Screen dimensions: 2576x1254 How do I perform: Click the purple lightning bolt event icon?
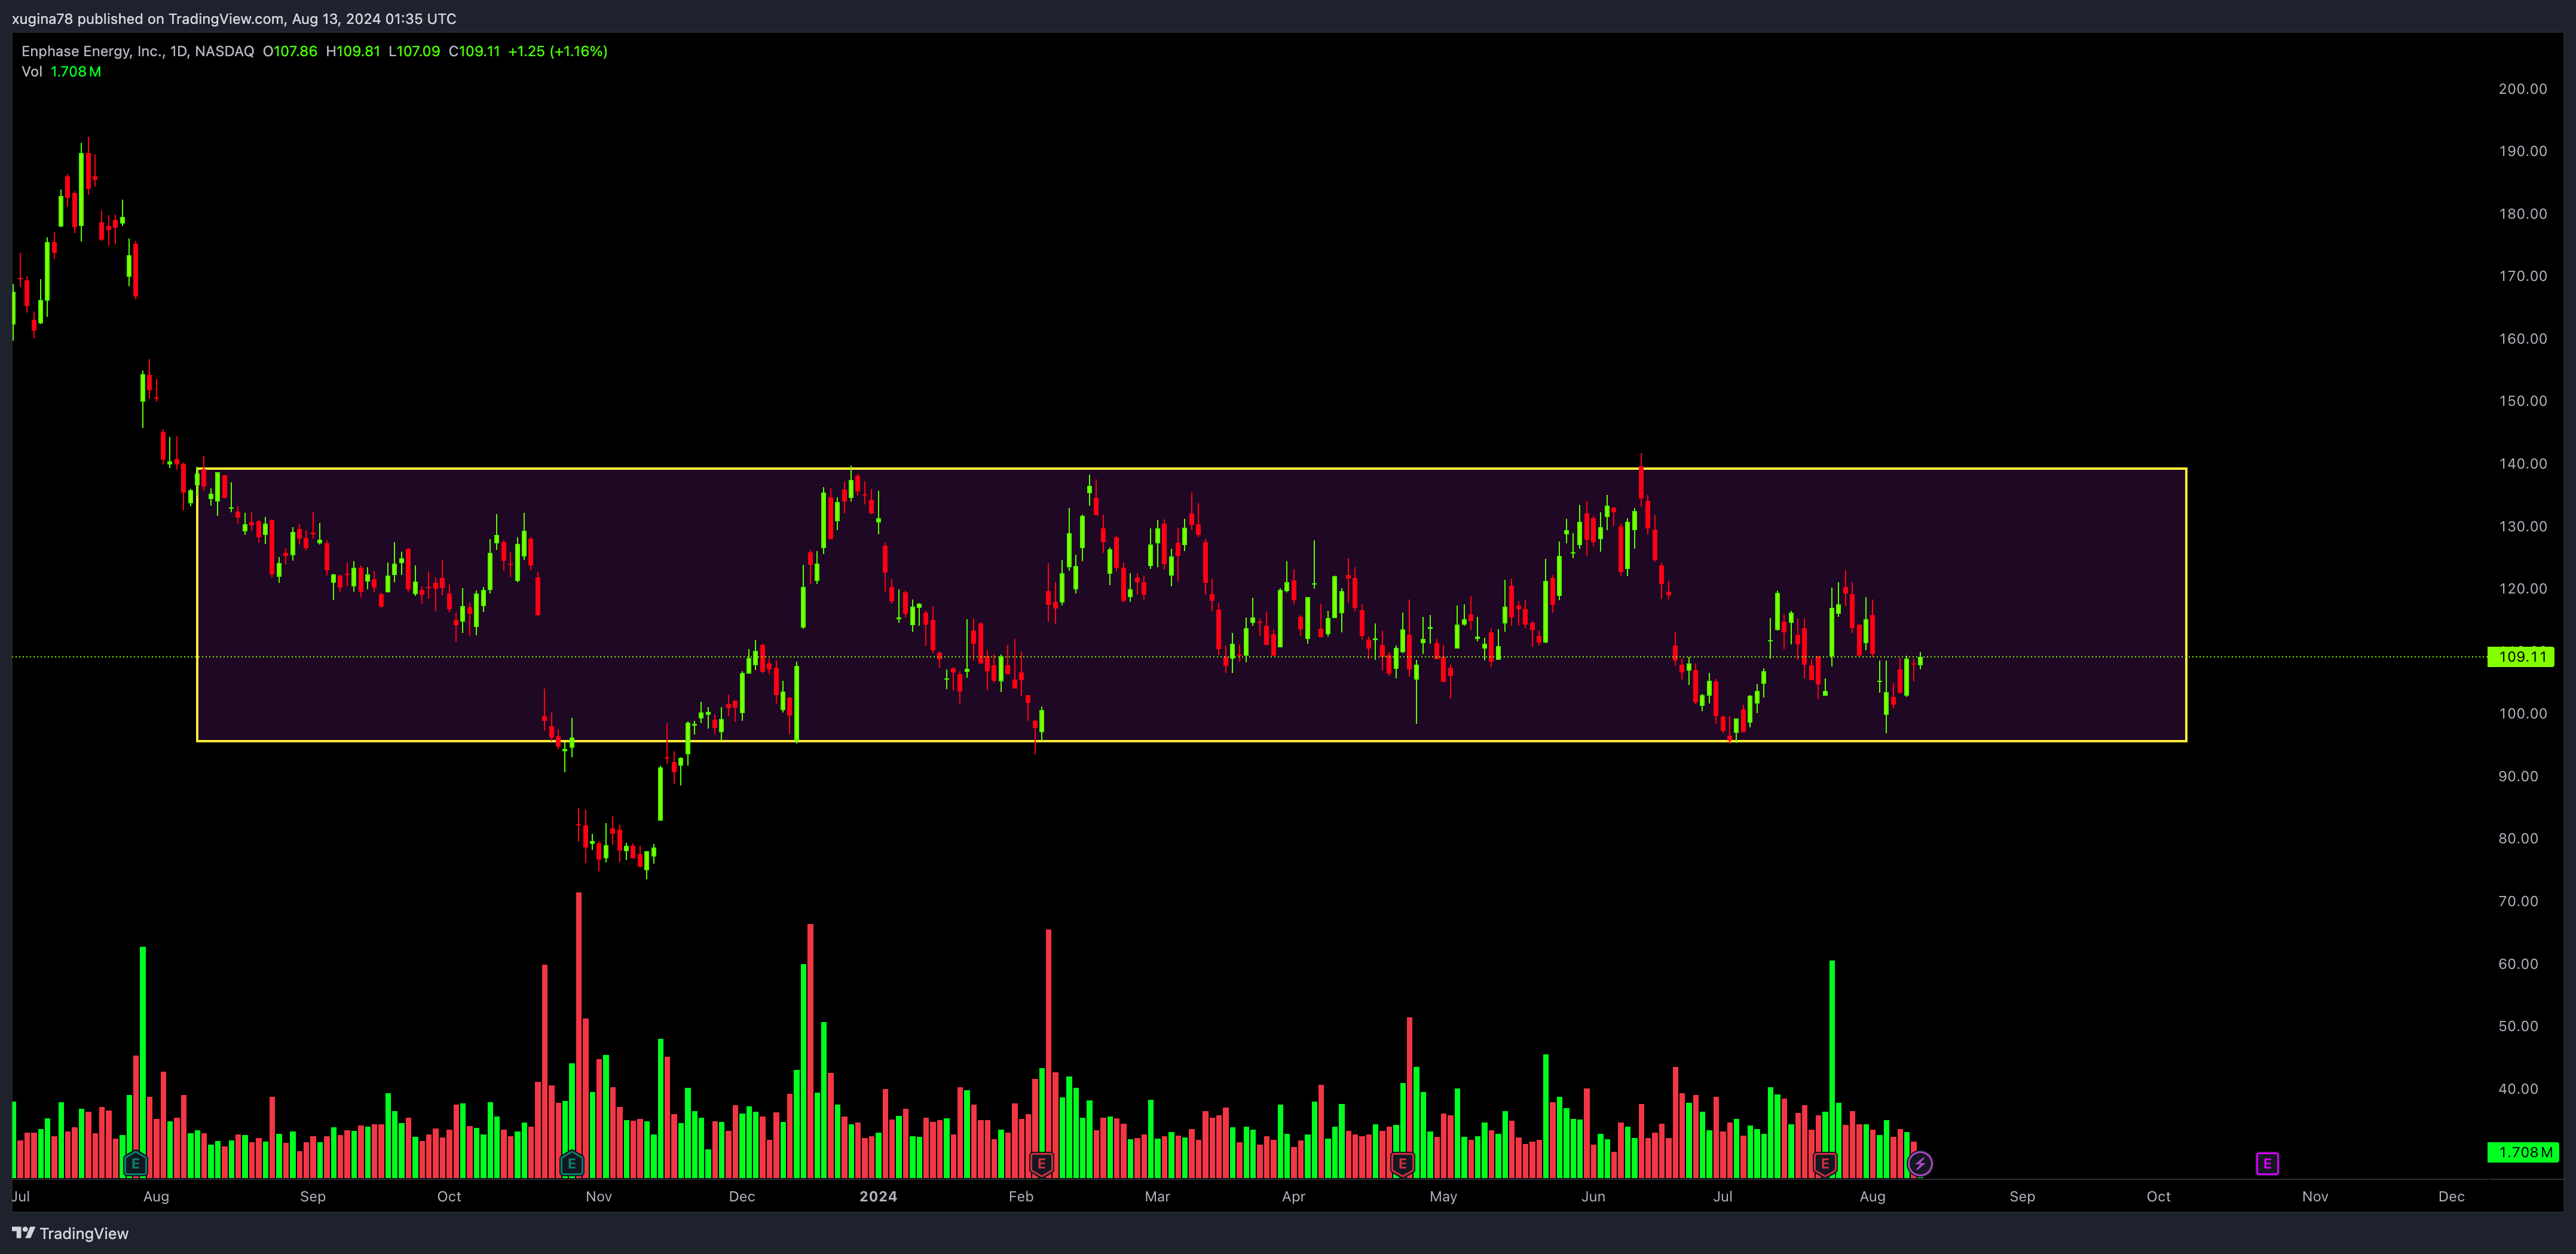[x=1920, y=1163]
